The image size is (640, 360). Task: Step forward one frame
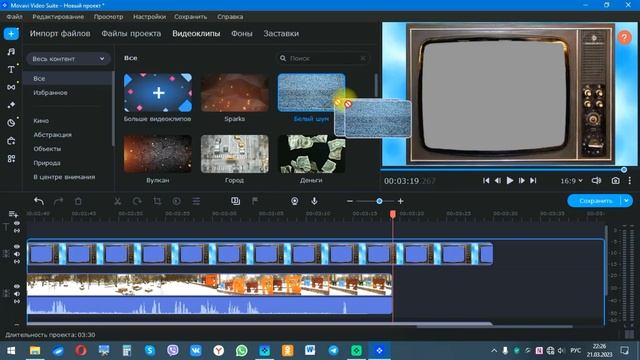click(x=522, y=180)
